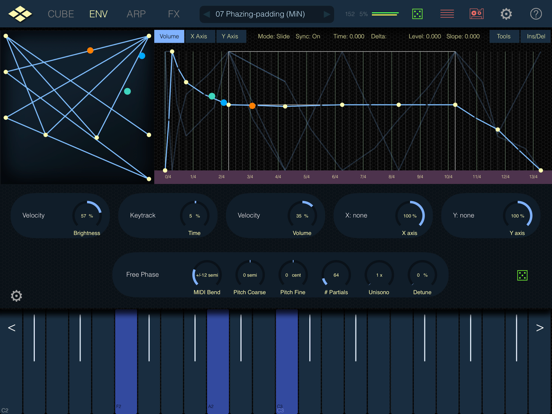Click the Level: 0.000 readout

point(425,36)
